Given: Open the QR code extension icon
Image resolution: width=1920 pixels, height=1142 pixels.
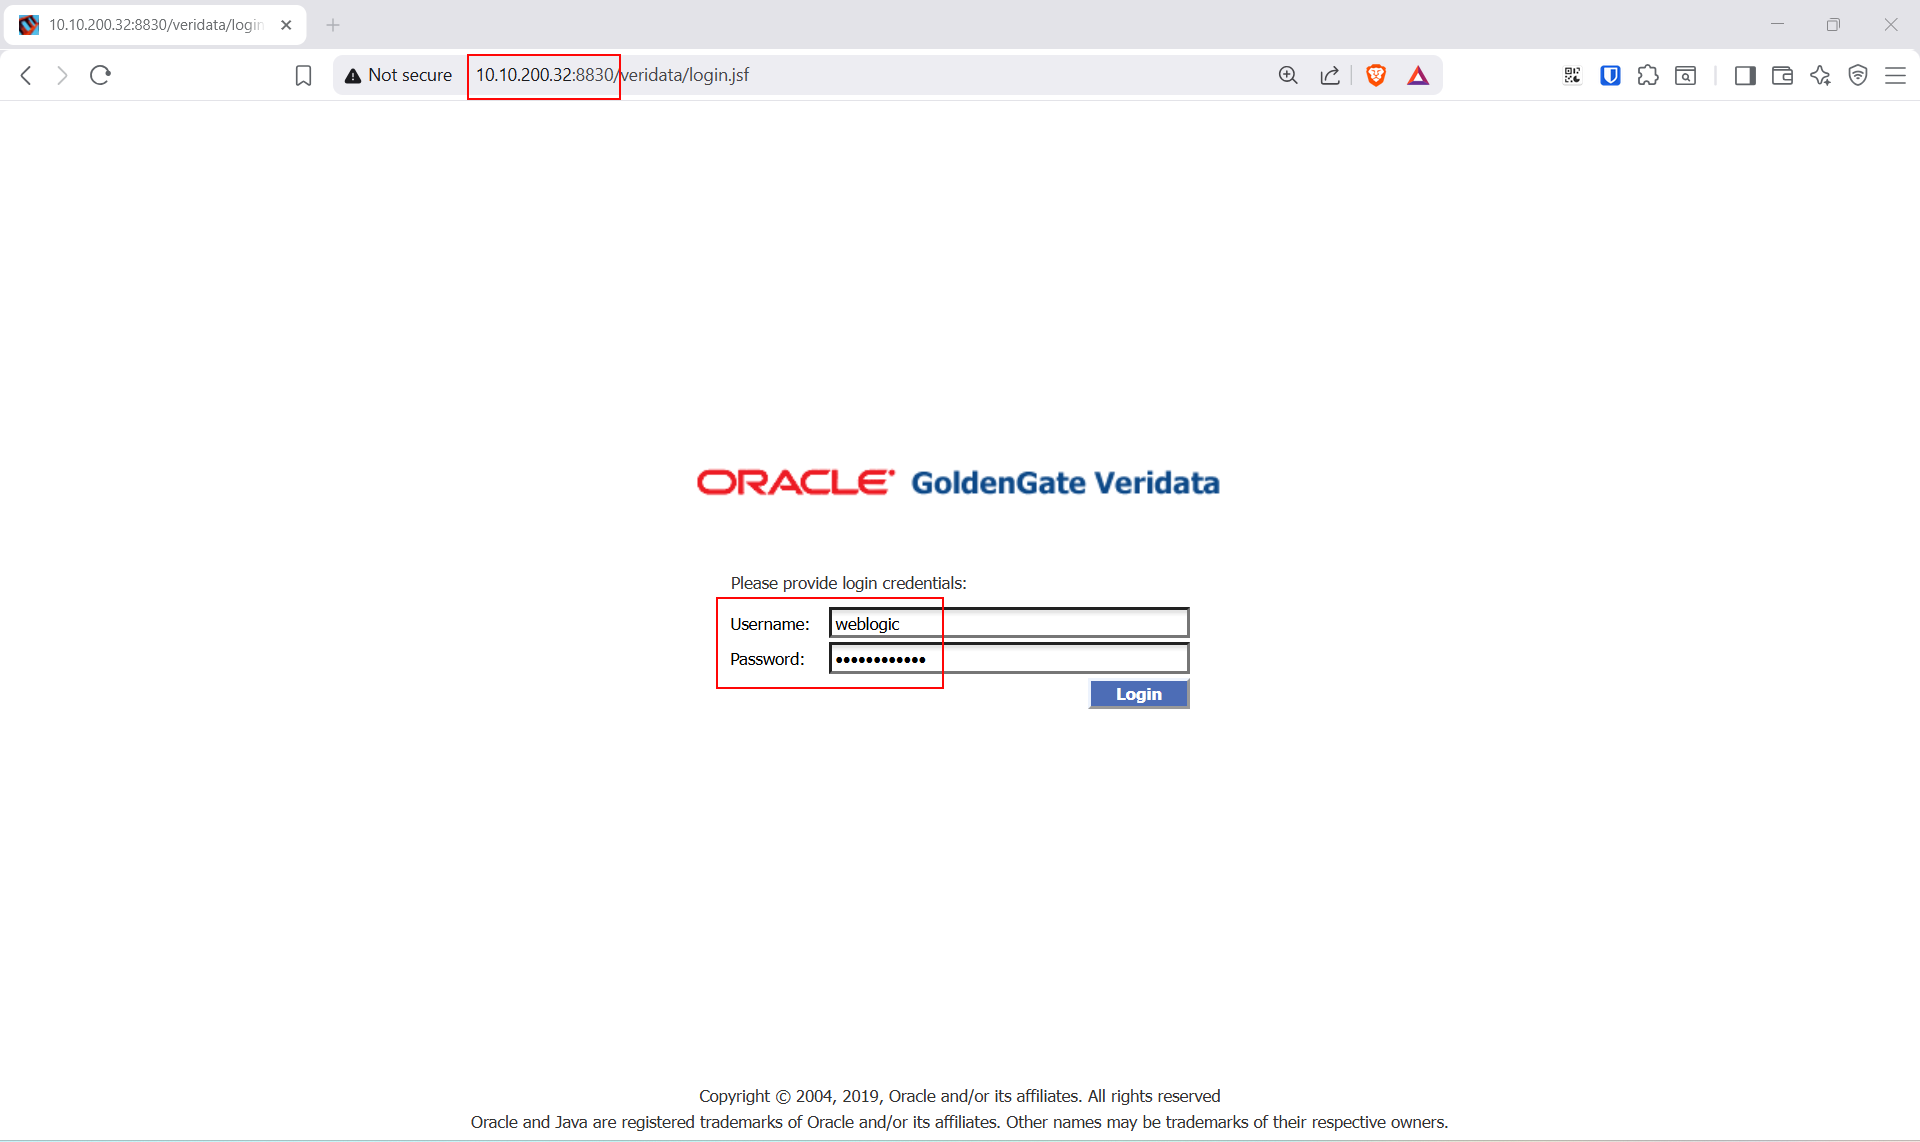Looking at the screenshot, I should pyautogui.click(x=1572, y=75).
